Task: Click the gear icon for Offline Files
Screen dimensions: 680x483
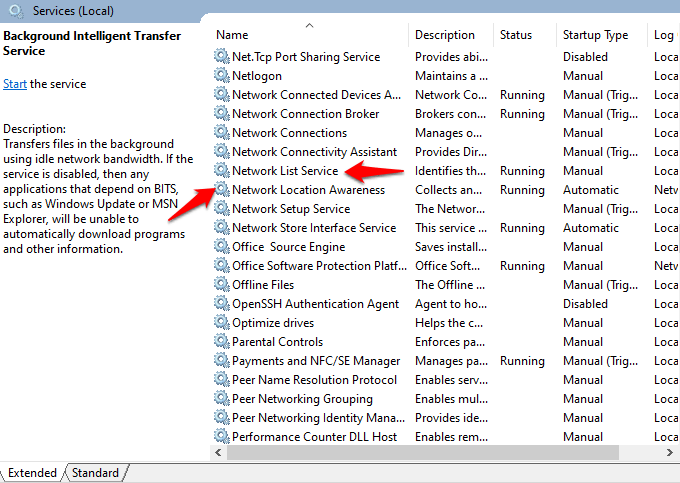Action: pyautogui.click(x=222, y=284)
